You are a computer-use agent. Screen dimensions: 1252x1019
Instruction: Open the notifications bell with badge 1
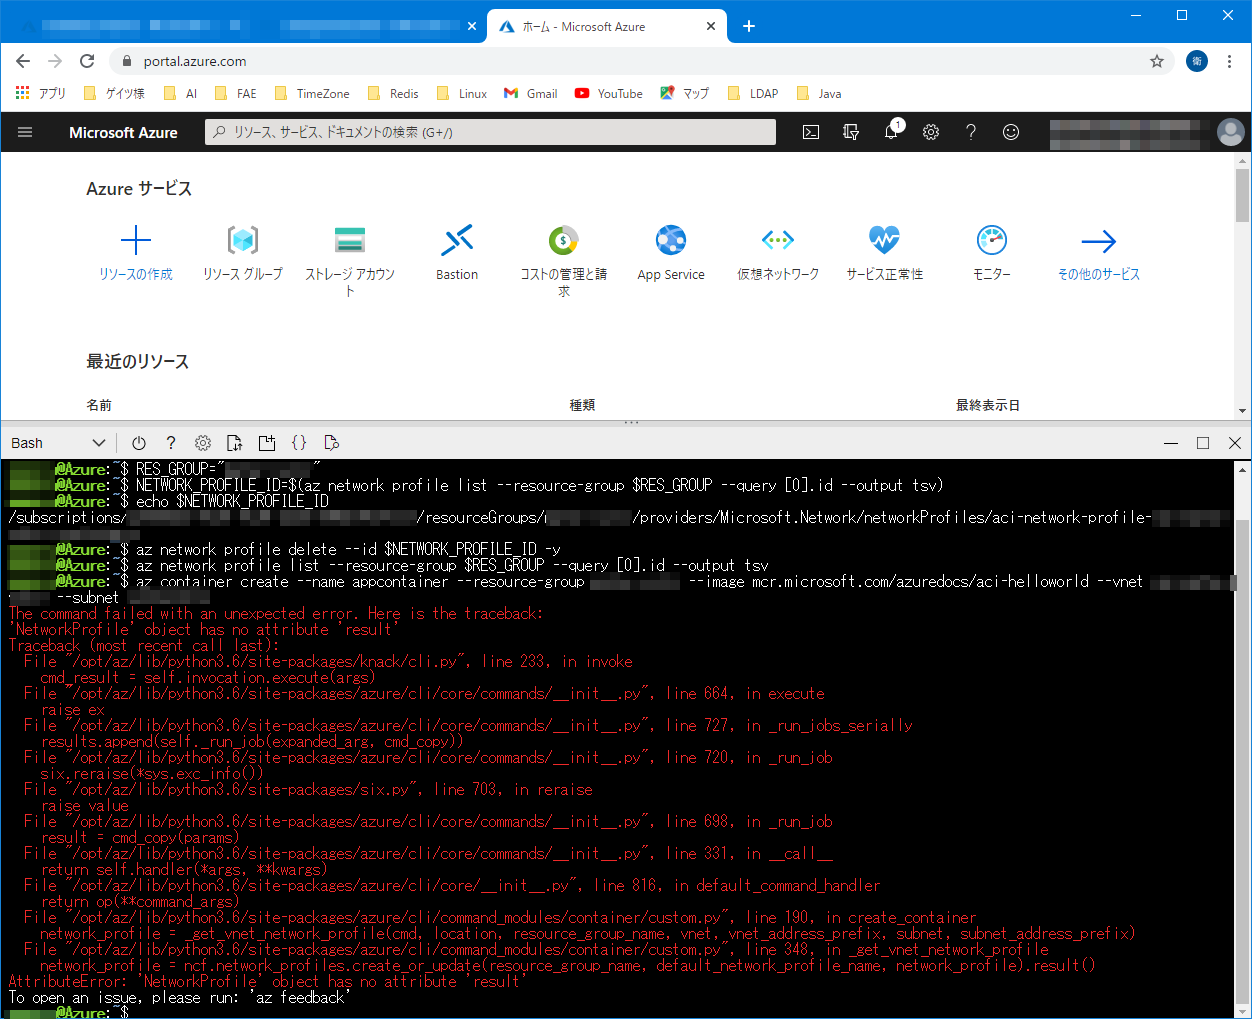890,131
